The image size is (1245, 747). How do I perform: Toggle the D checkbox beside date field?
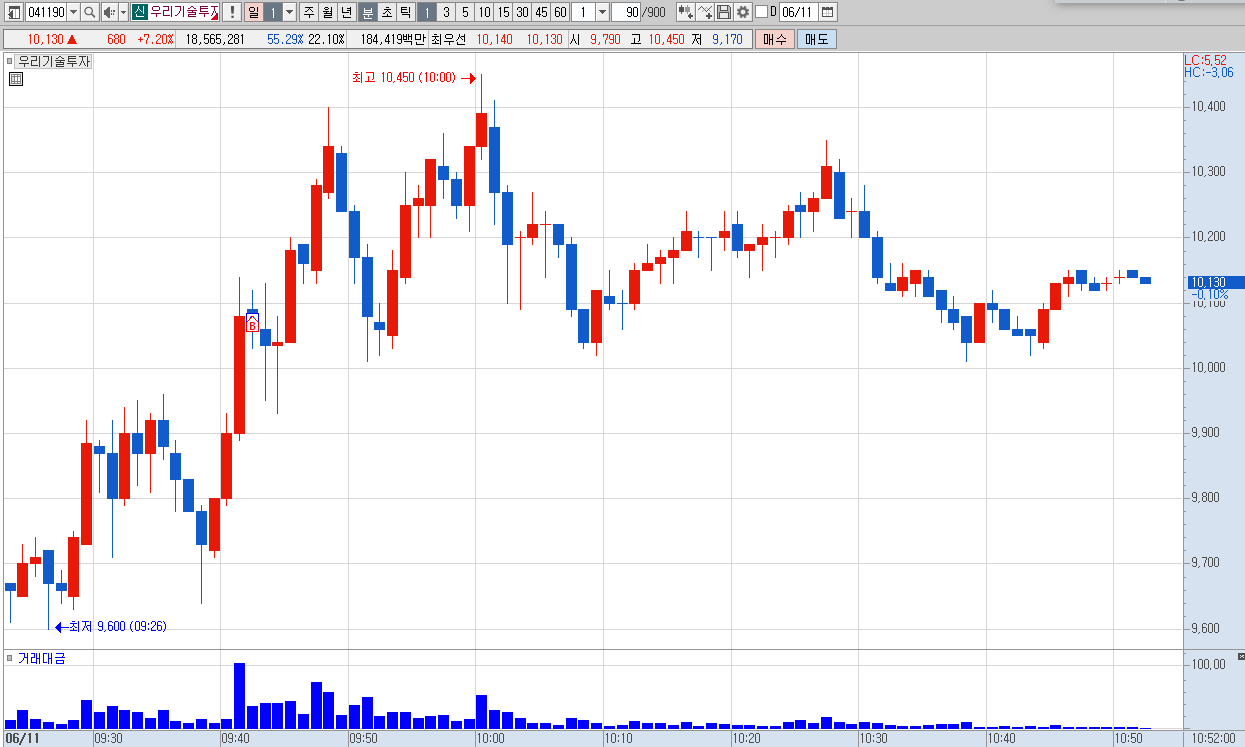(761, 12)
